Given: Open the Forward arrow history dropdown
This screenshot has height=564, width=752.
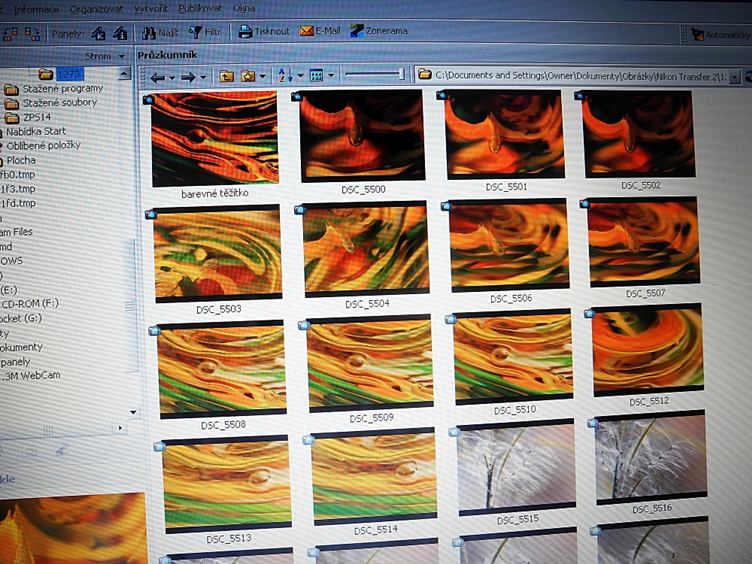Looking at the screenshot, I should point(203,77).
